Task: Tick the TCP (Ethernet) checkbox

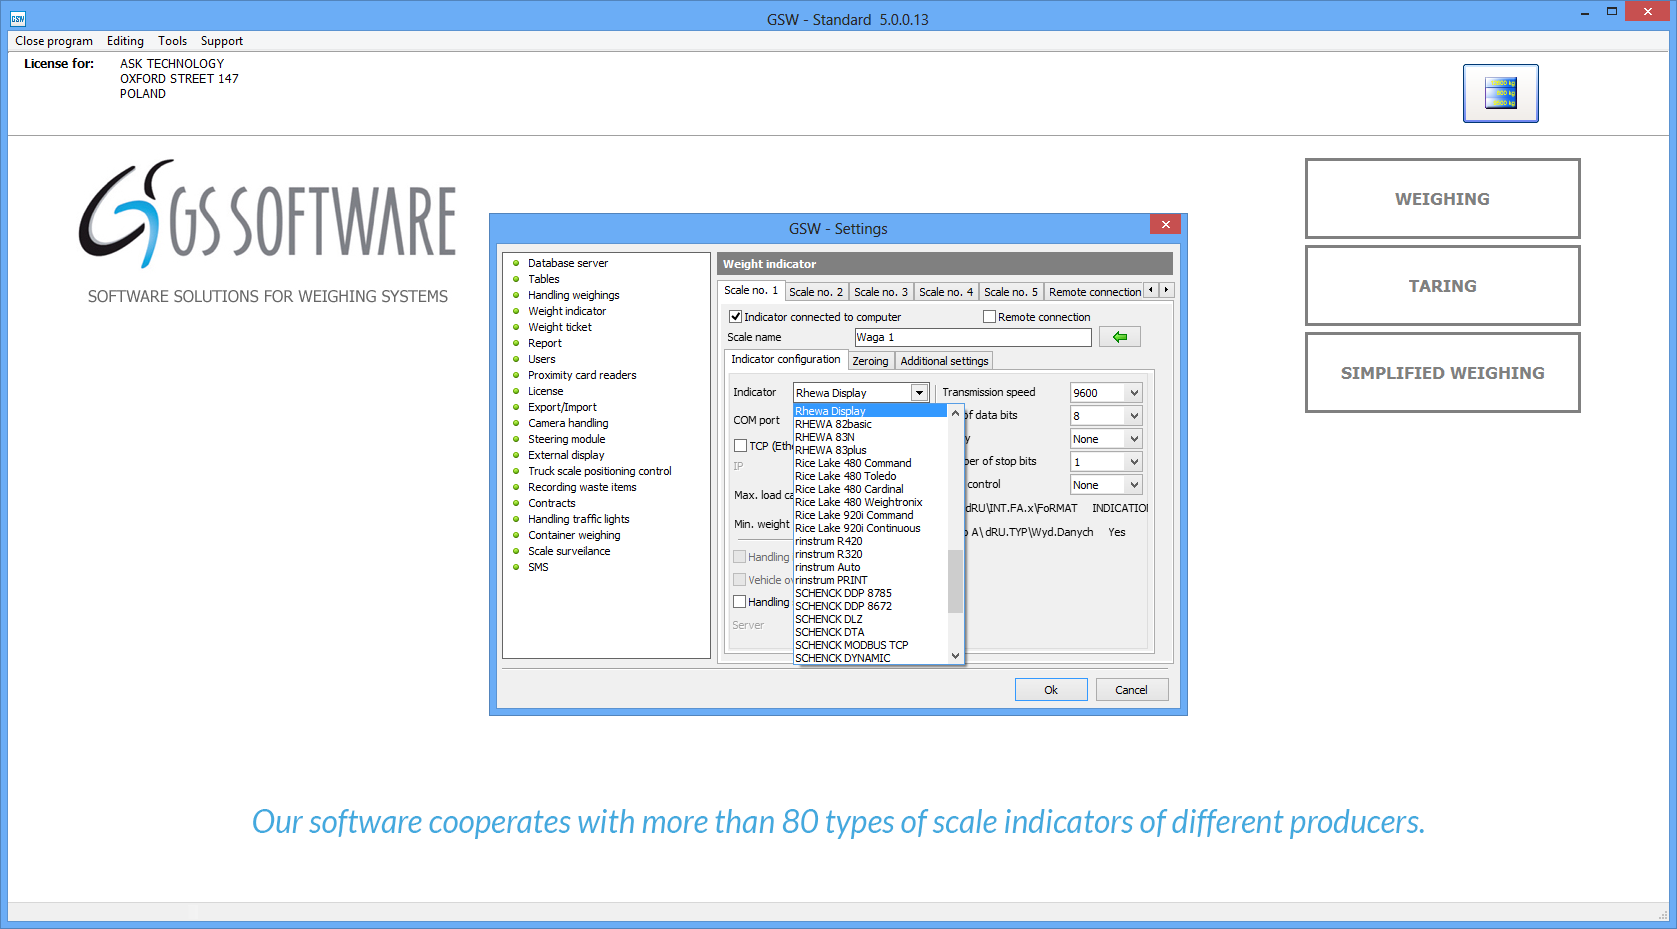Action: [x=741, y=446]
